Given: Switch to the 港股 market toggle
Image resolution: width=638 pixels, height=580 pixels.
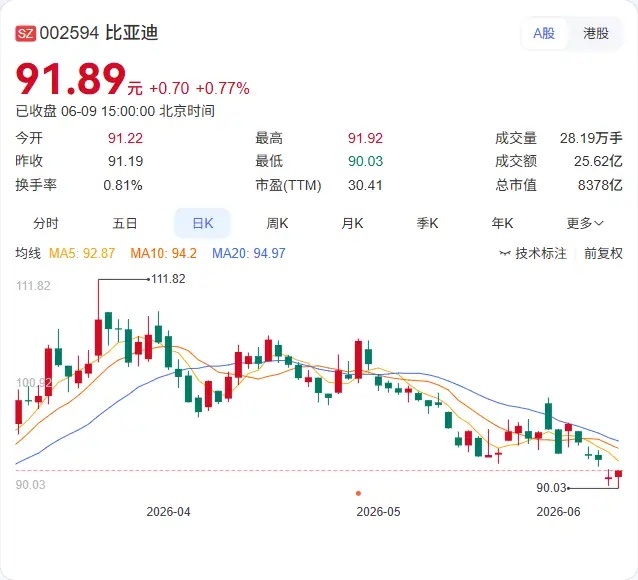Looking at the screenshot, I should click(x=596, y=33).
